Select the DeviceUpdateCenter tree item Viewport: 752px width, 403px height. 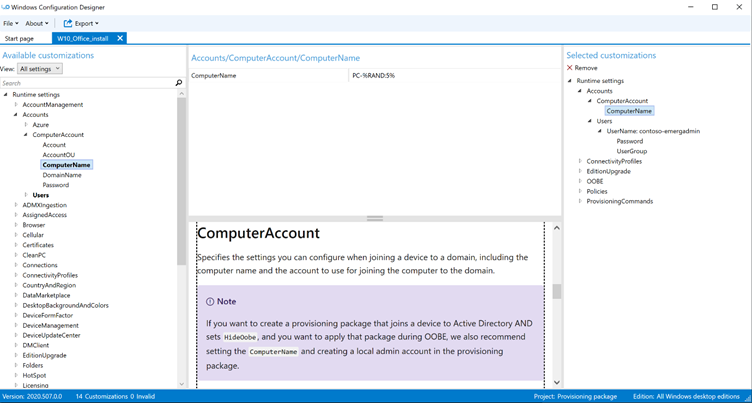[51, 335]
